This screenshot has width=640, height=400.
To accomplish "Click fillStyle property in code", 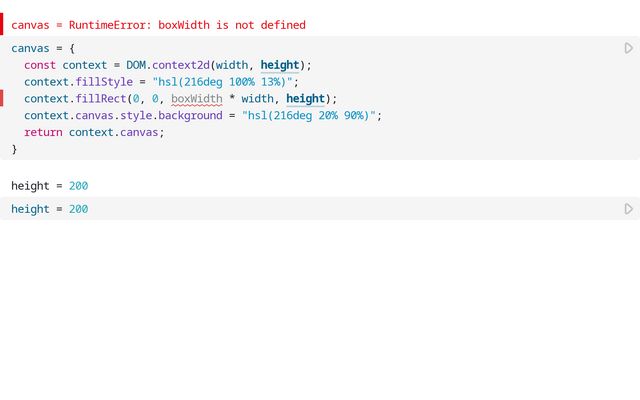I will [104, 82].
